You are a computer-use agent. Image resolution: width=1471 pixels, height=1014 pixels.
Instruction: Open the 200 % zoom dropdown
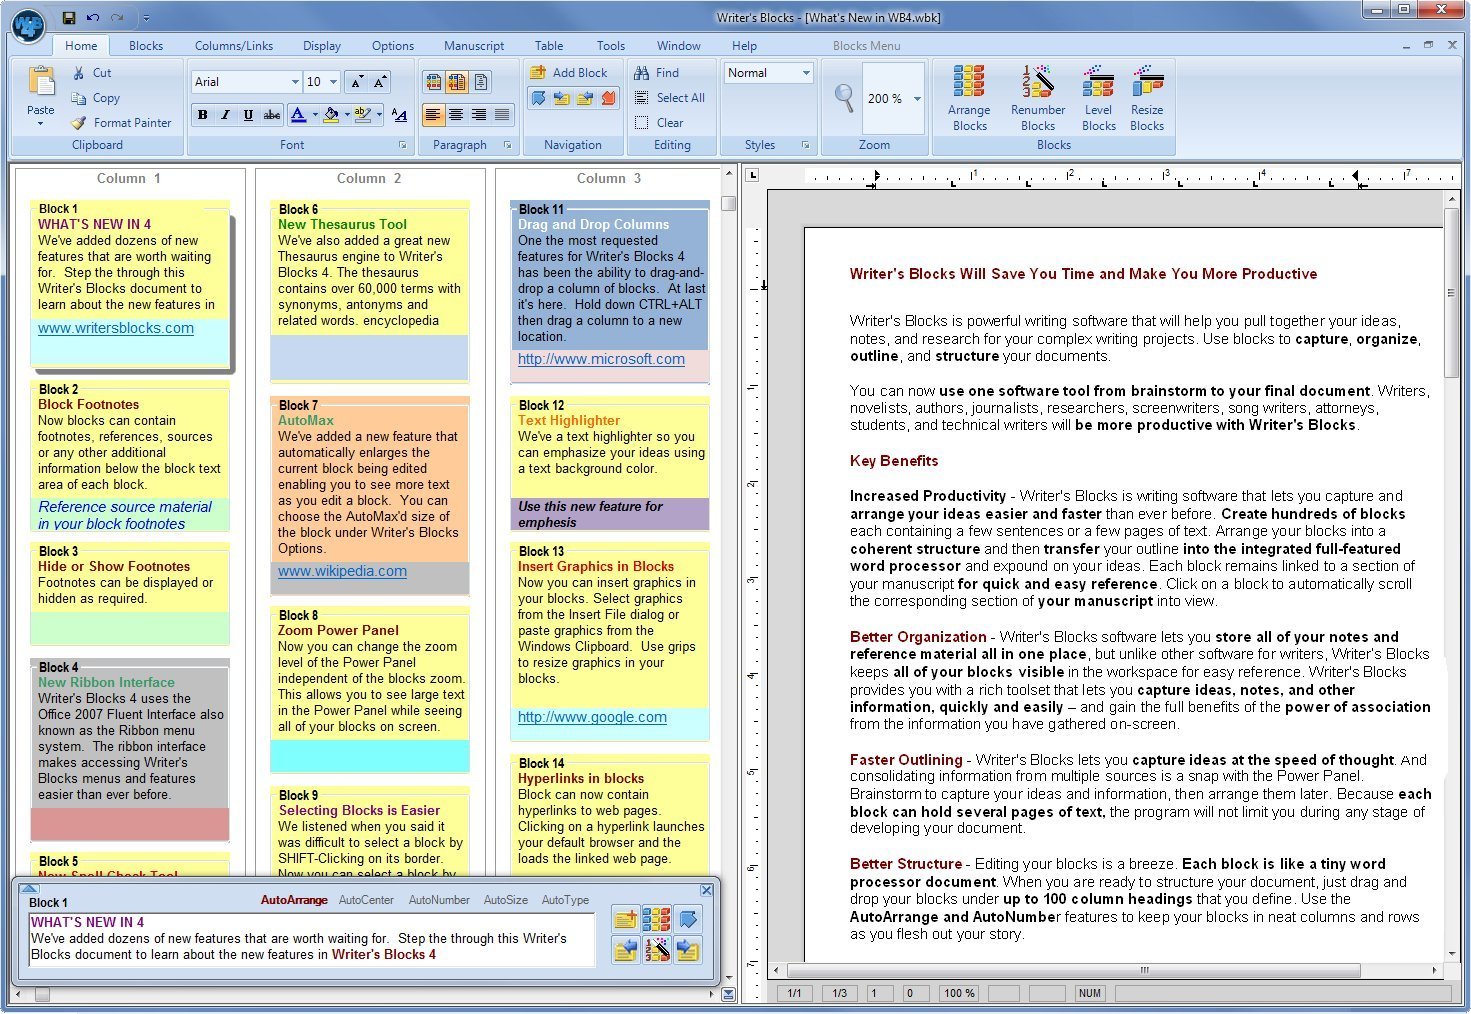(917, 99)
